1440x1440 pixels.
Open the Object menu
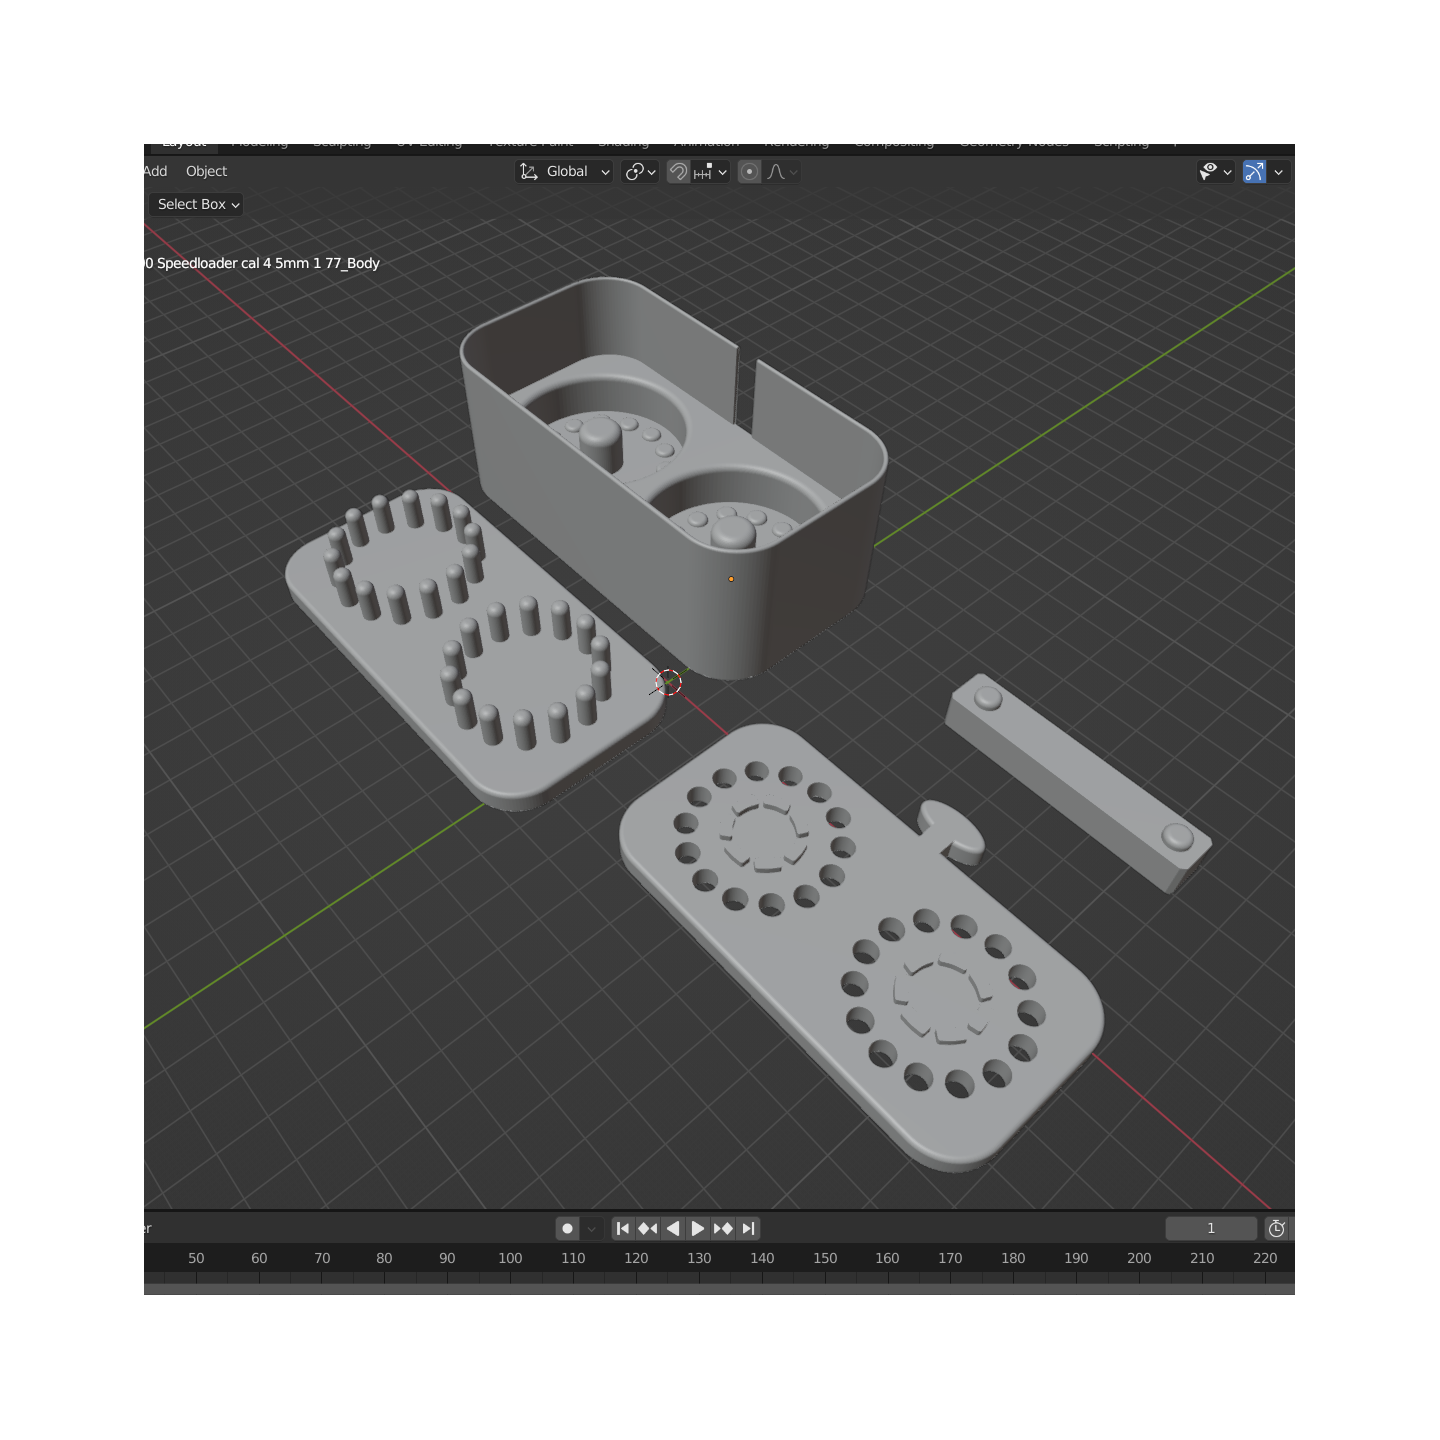coord(206,171)
